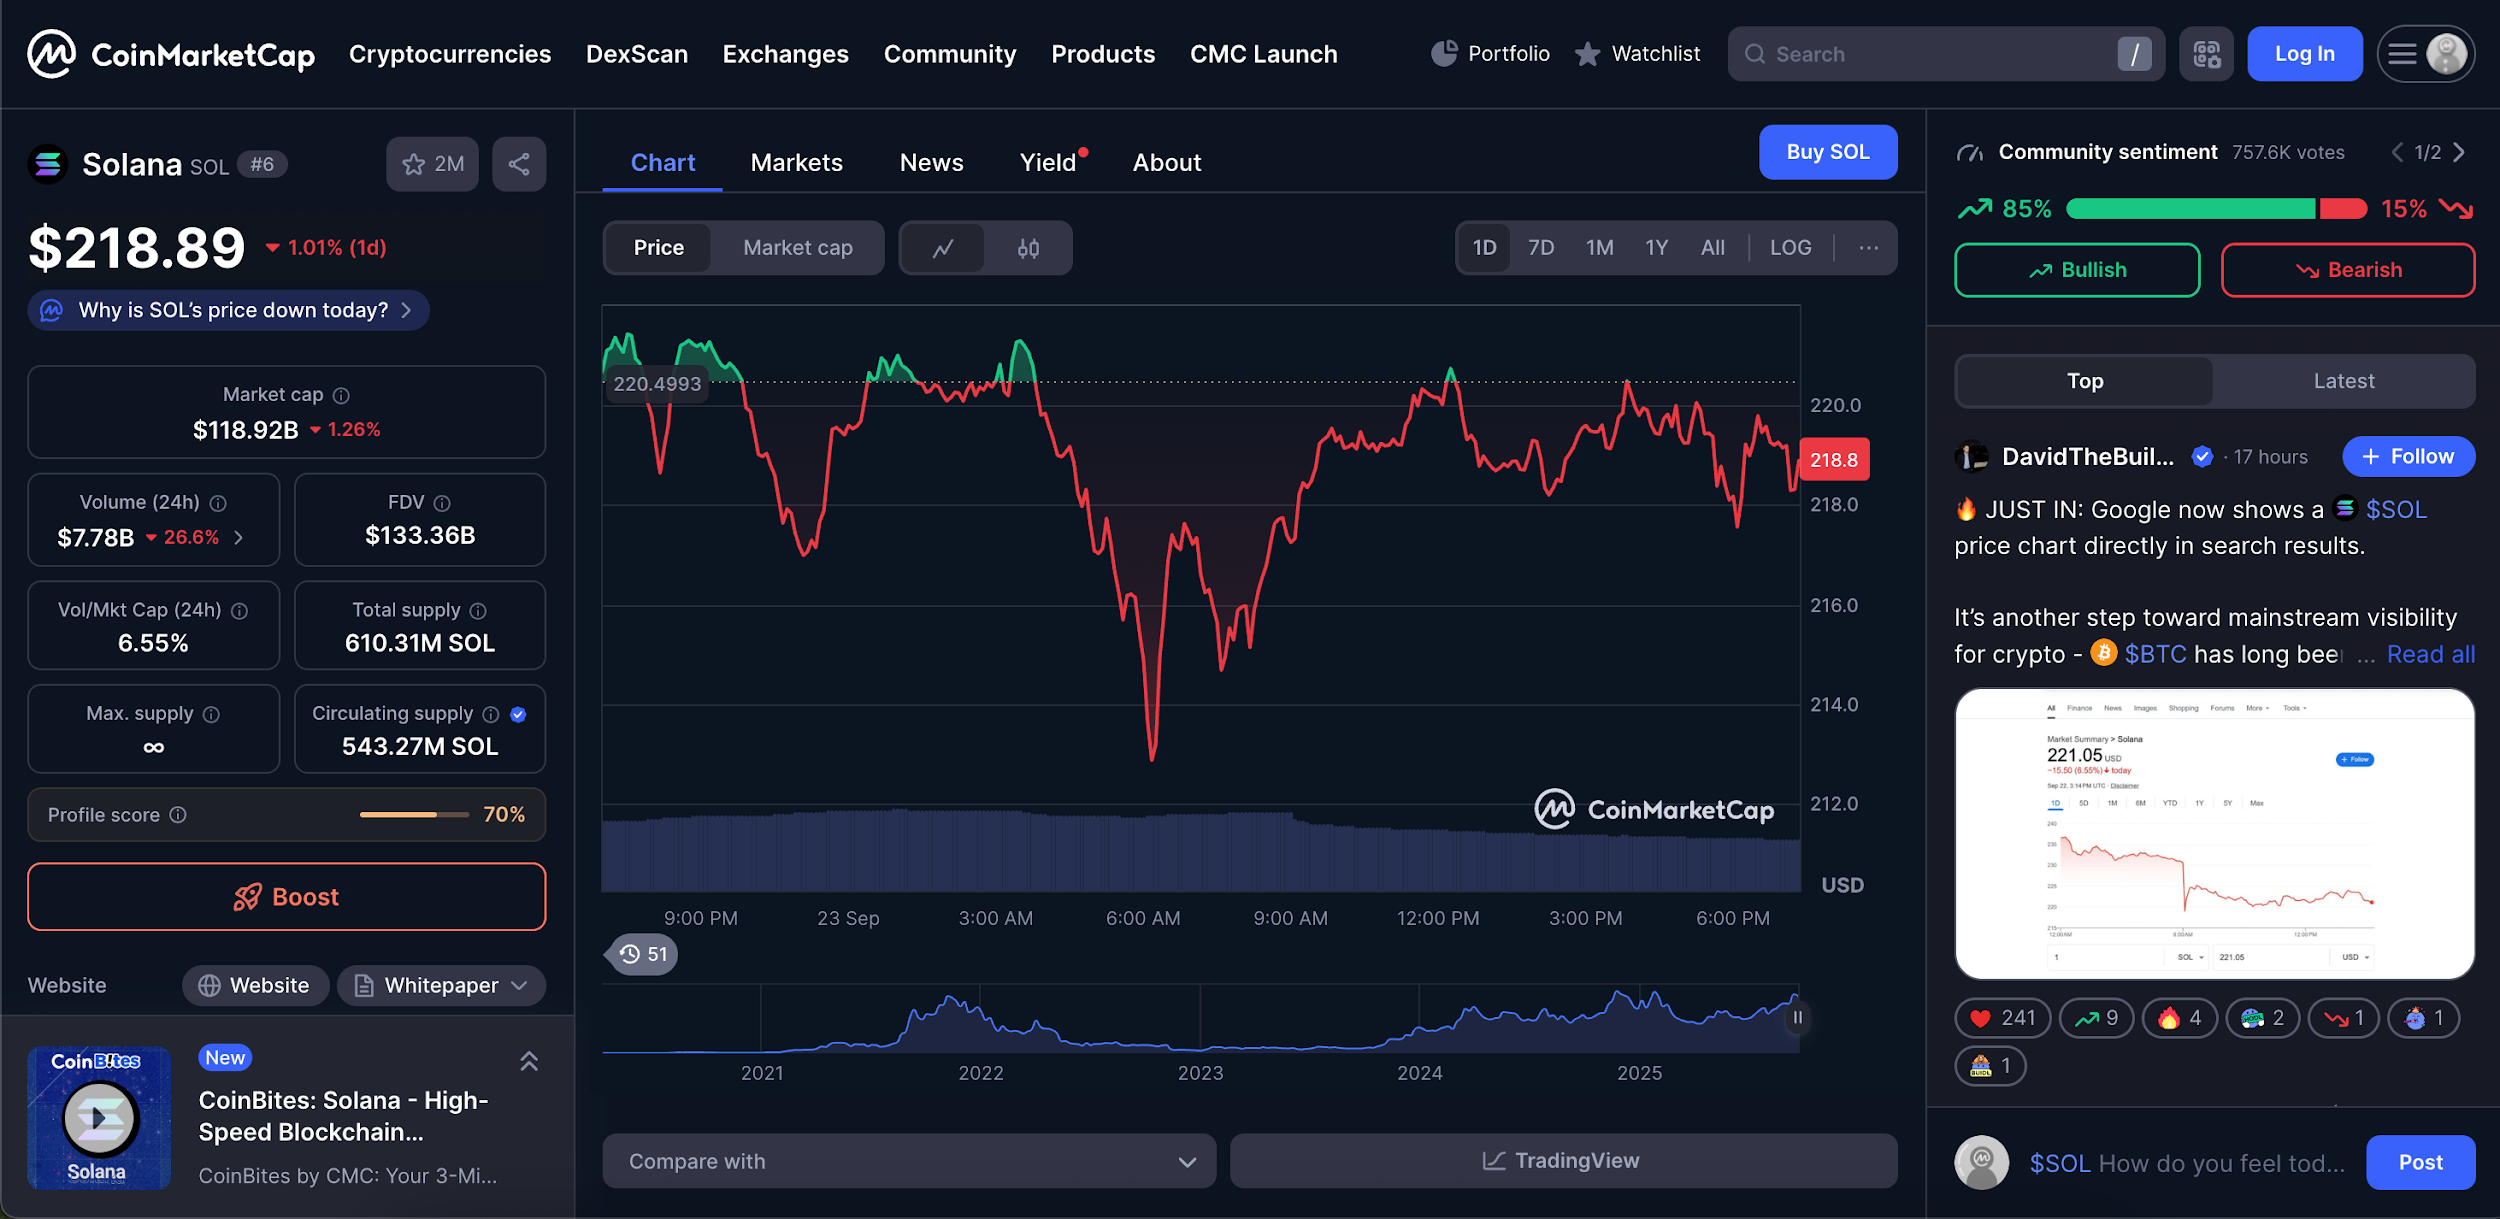
Task: Switch to the Latest posts tab
Action: (x=2342, y=381)
